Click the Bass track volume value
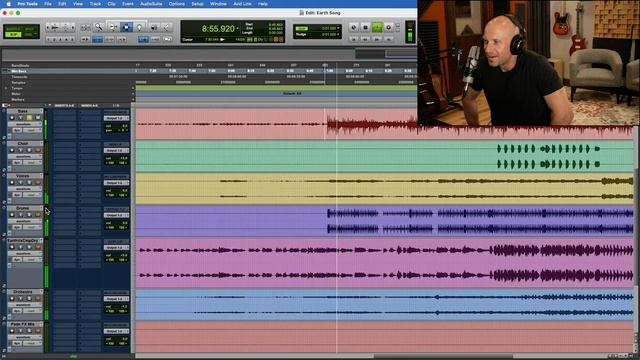This screenshot has width=640, height=360. click(124, 126)
